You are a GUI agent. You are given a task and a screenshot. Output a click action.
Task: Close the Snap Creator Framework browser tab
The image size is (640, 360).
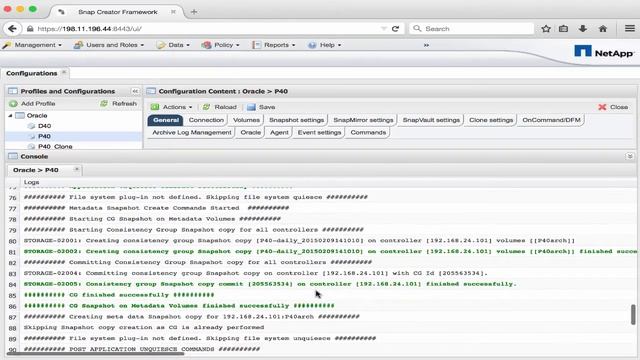pos(173,12)
